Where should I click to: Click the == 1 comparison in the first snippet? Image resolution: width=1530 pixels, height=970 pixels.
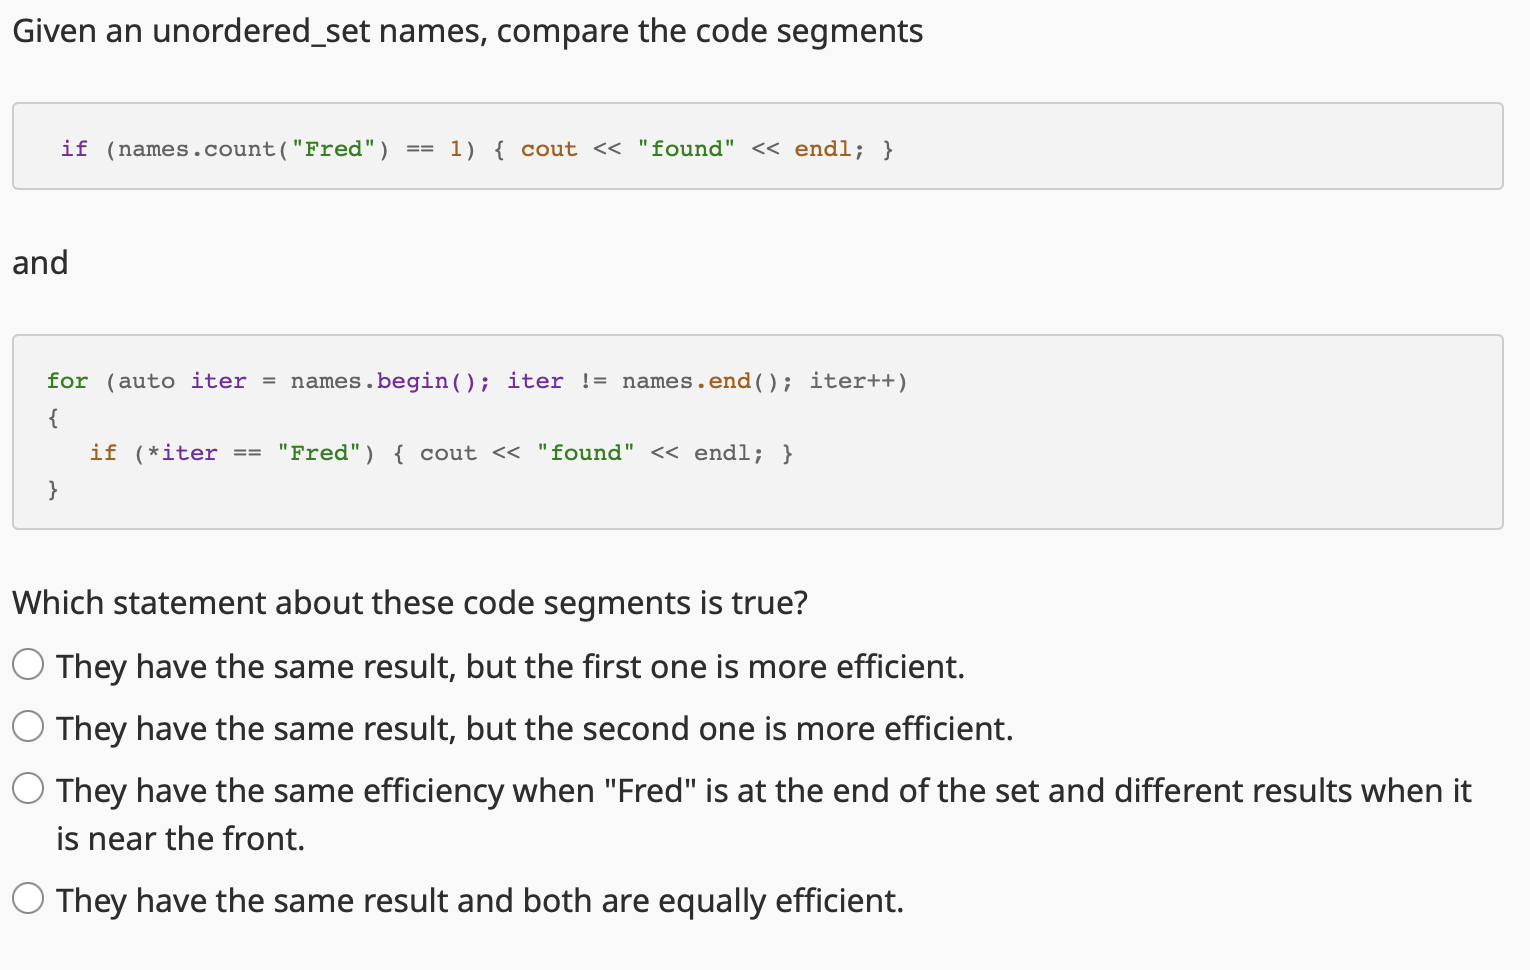[x=435, y=148]
